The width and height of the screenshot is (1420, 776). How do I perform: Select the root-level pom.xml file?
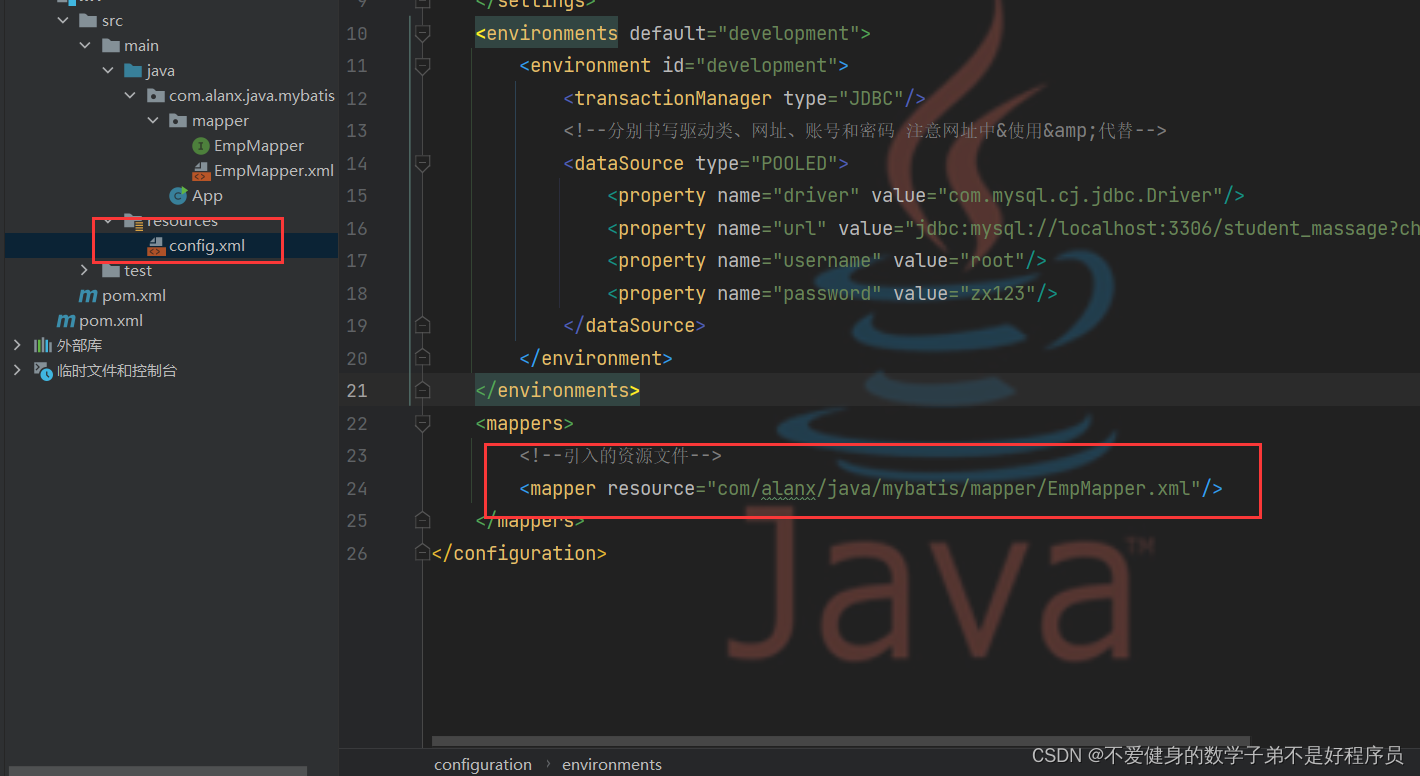(x=111, y=321)
